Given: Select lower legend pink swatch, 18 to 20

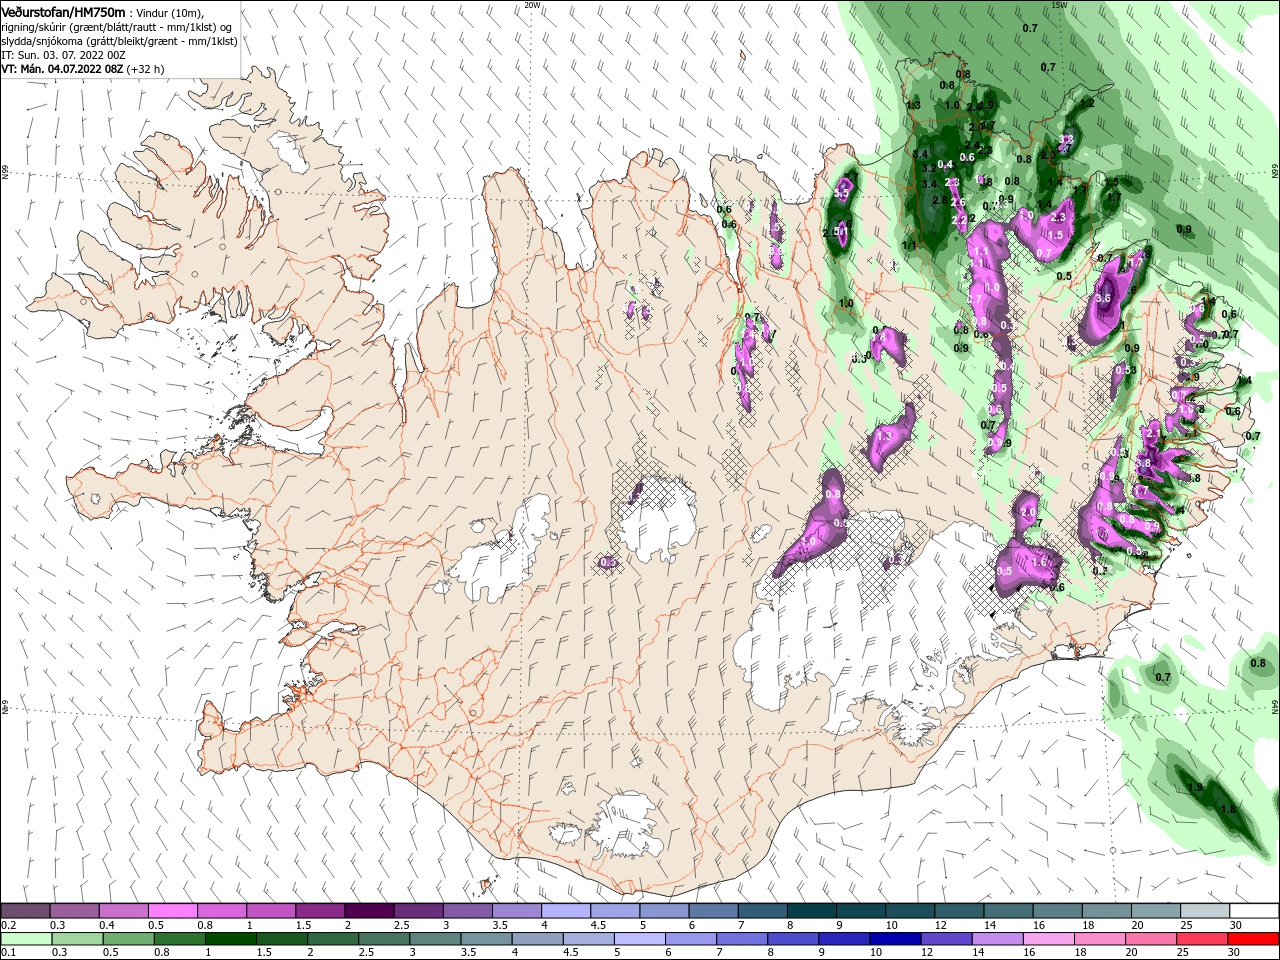Looking at the screenshot, I should [1098, 939].
